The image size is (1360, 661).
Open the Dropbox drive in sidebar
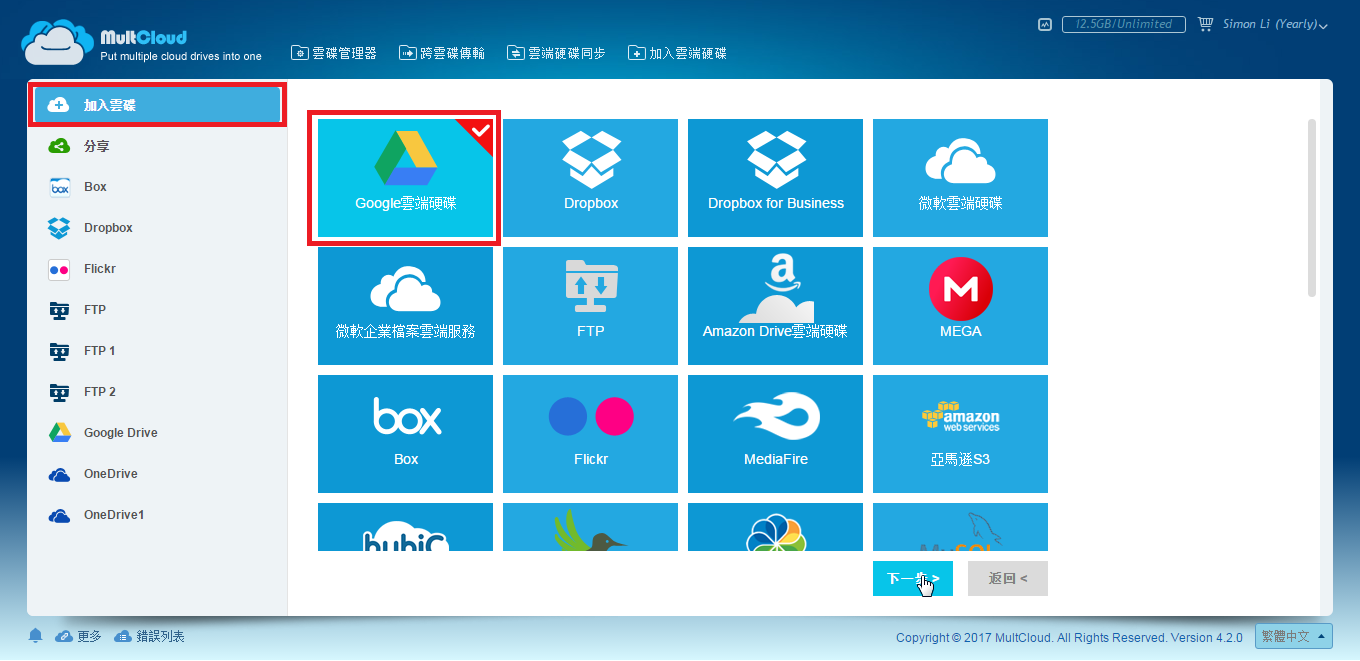point(157,228)
